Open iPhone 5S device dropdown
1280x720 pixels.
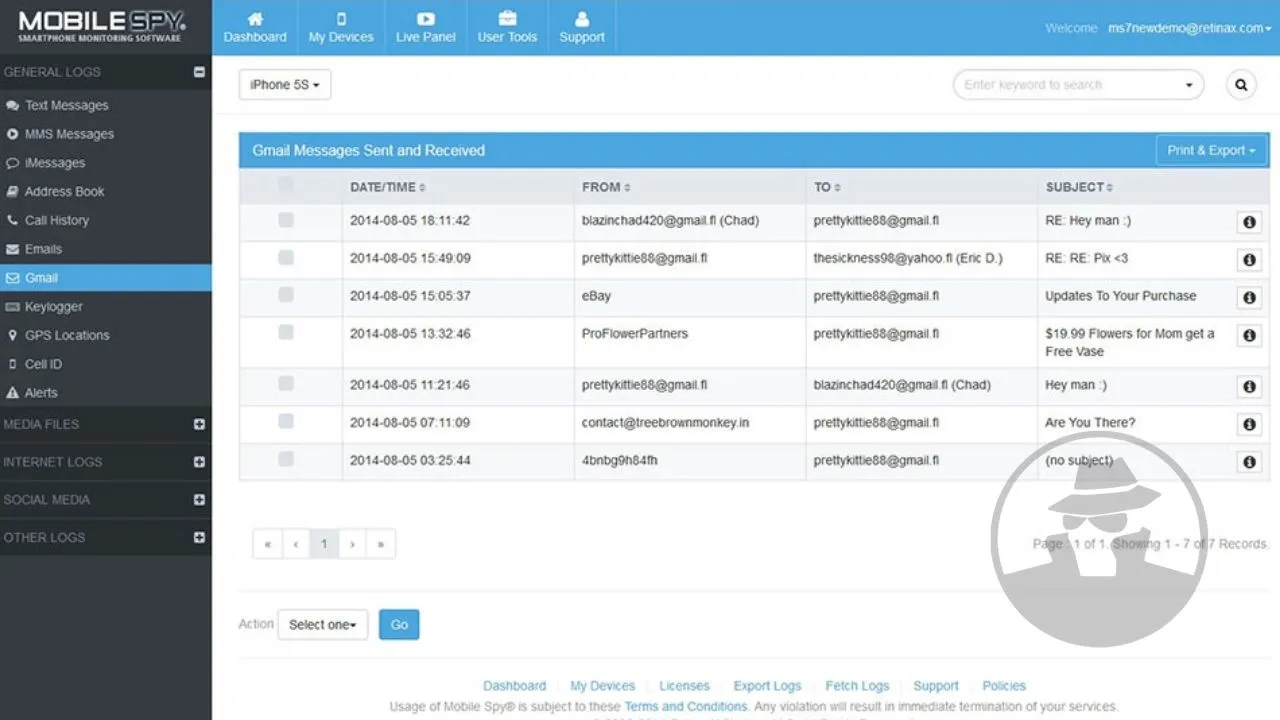click(x=285, y=85)
